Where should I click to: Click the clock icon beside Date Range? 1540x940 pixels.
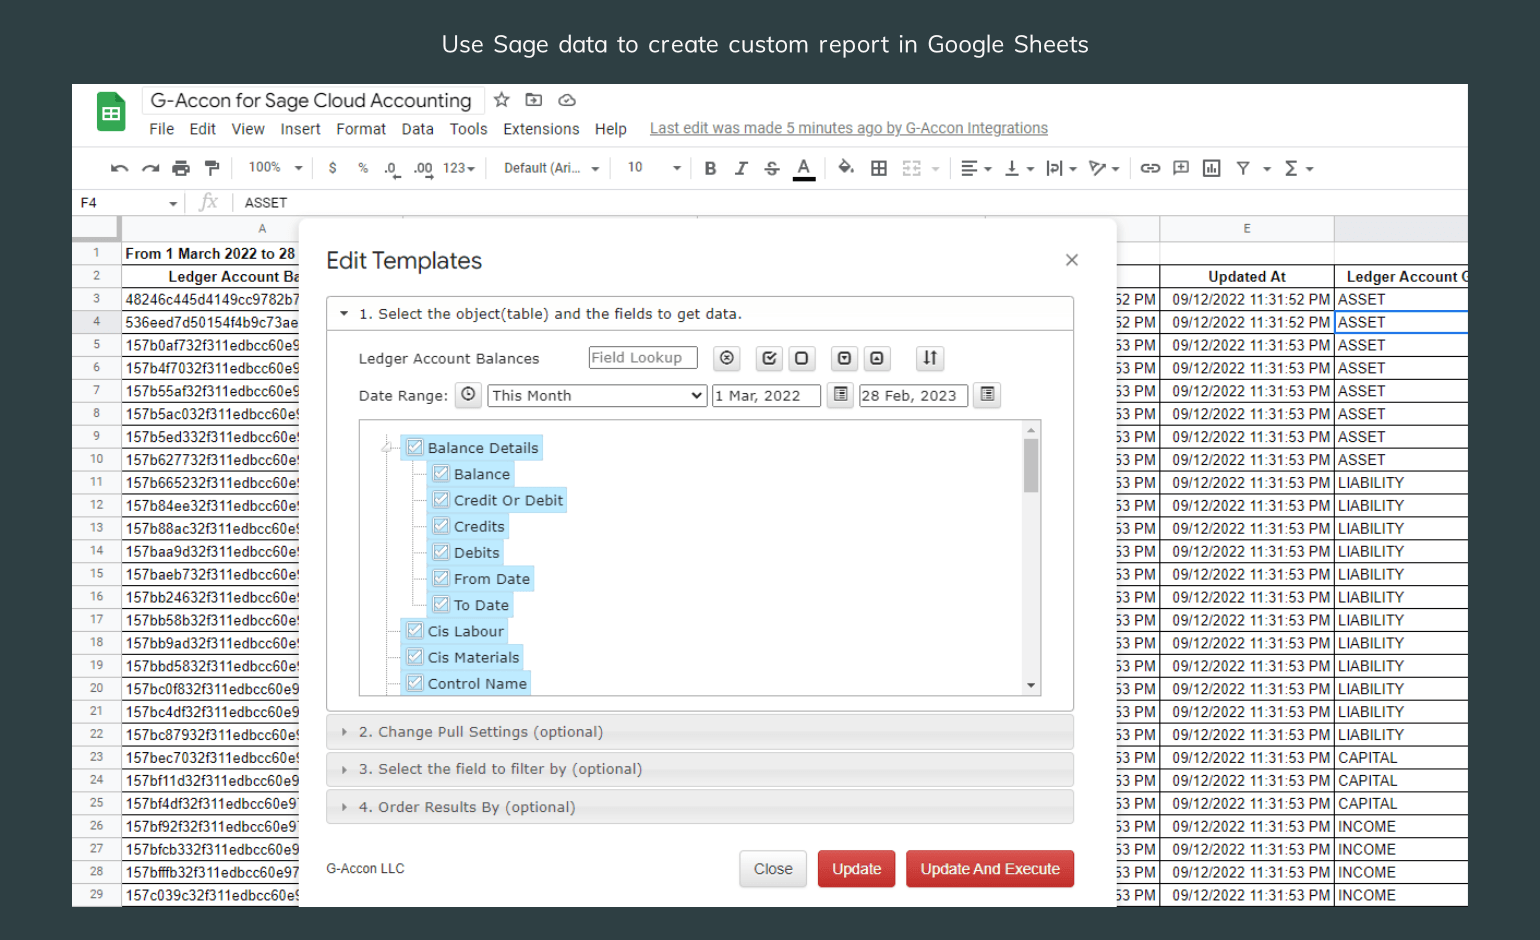[x=468, y=395]
